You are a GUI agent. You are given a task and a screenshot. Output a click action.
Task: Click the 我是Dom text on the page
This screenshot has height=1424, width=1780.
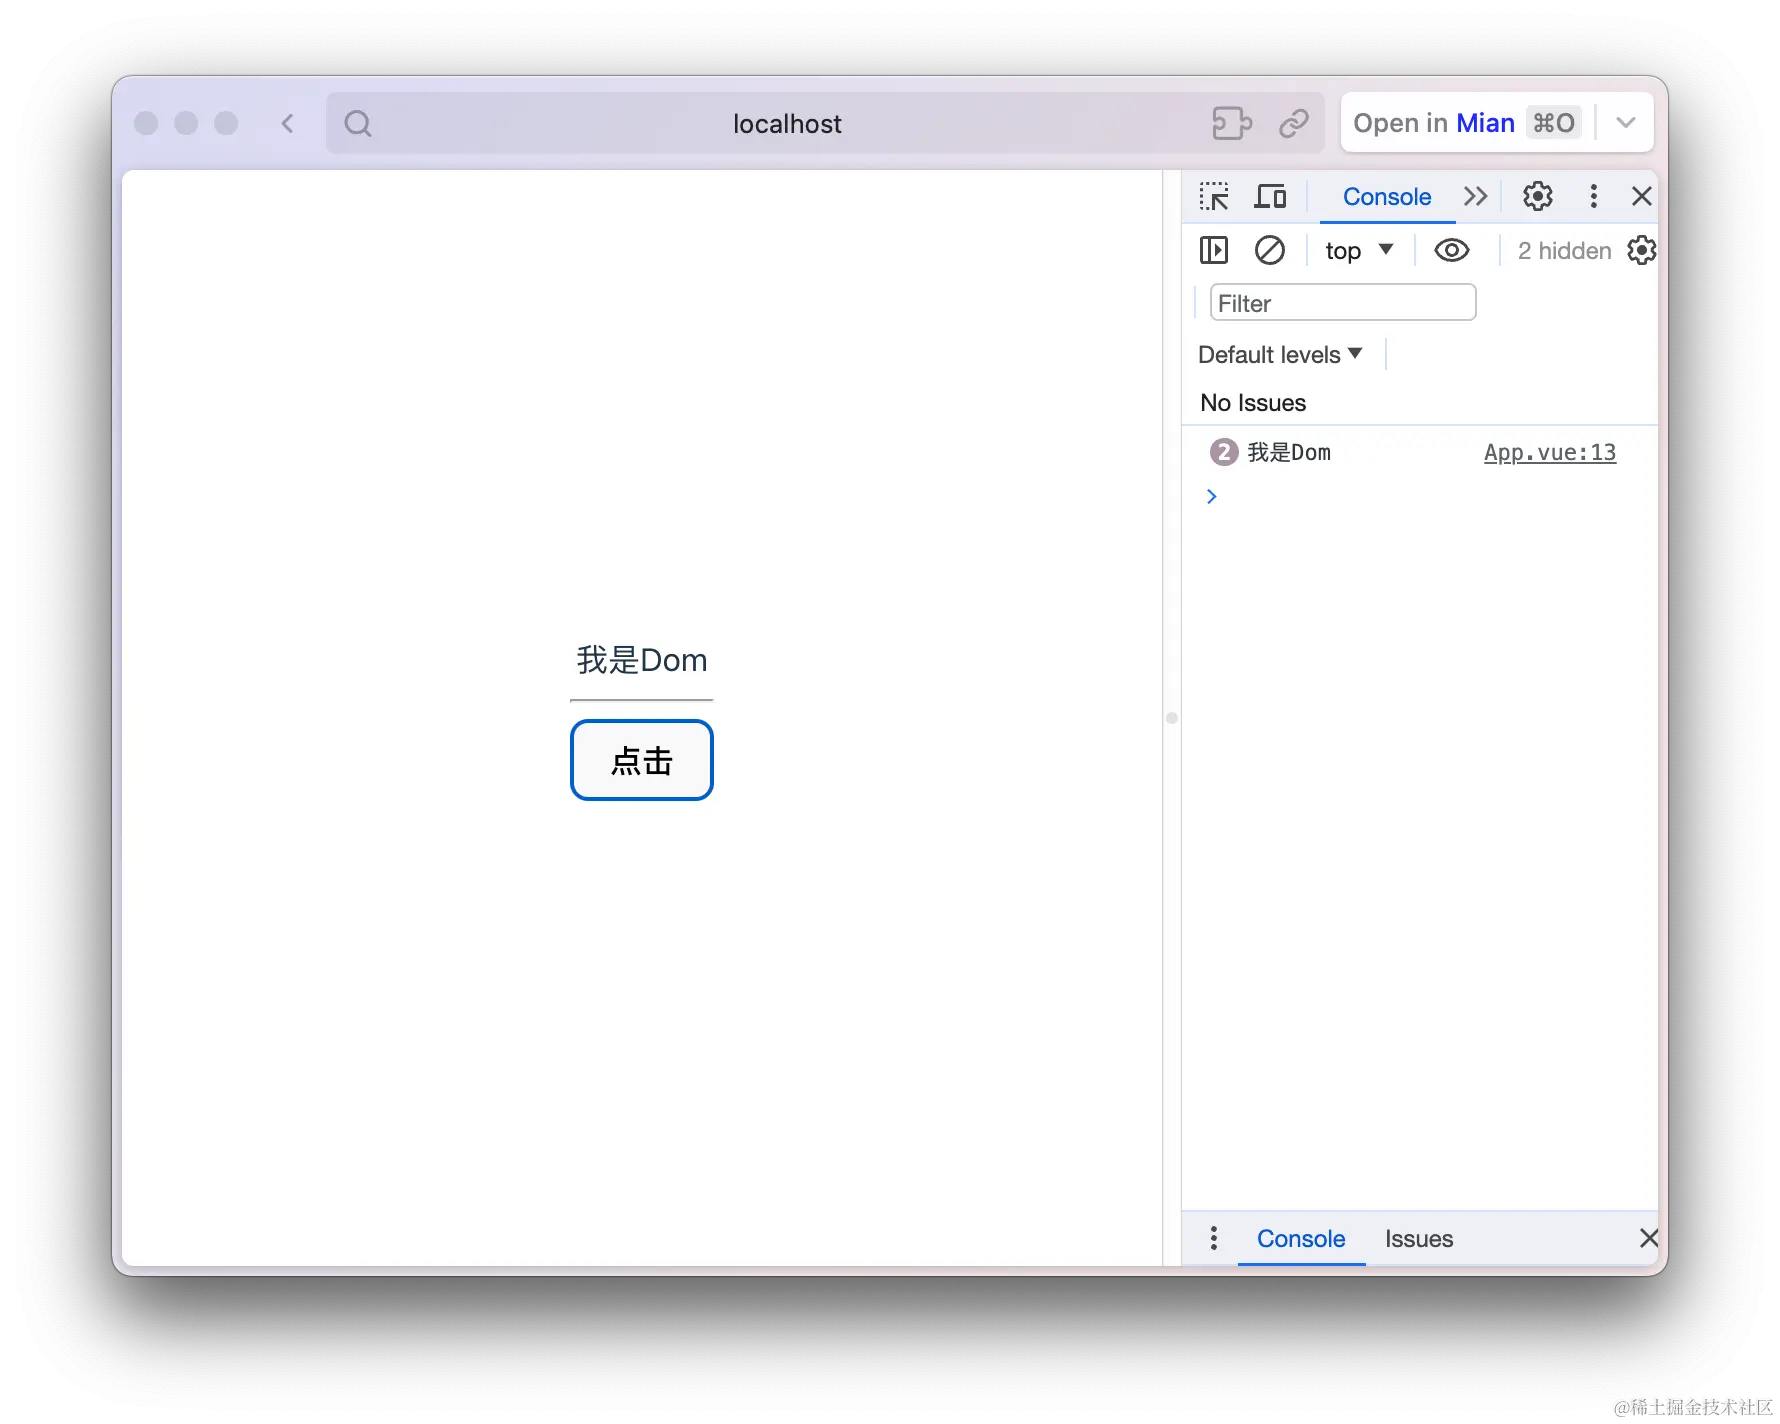642,660
